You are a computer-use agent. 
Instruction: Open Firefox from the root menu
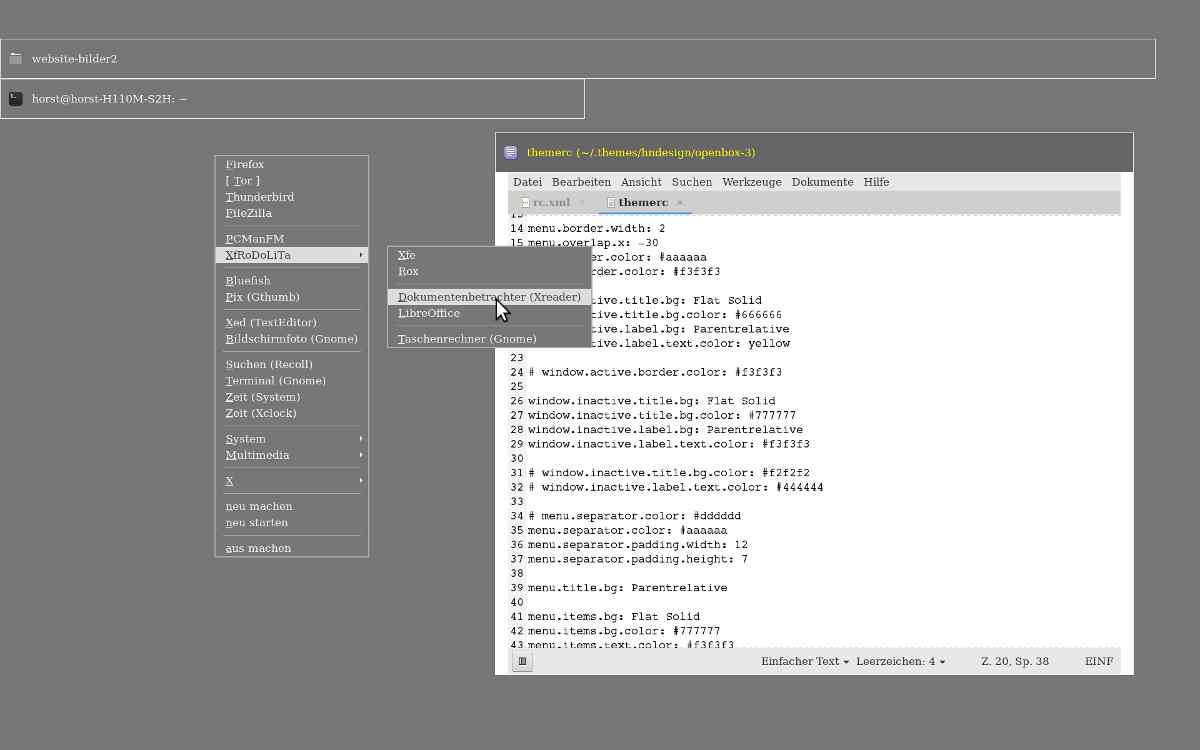[x=245, y=165]
